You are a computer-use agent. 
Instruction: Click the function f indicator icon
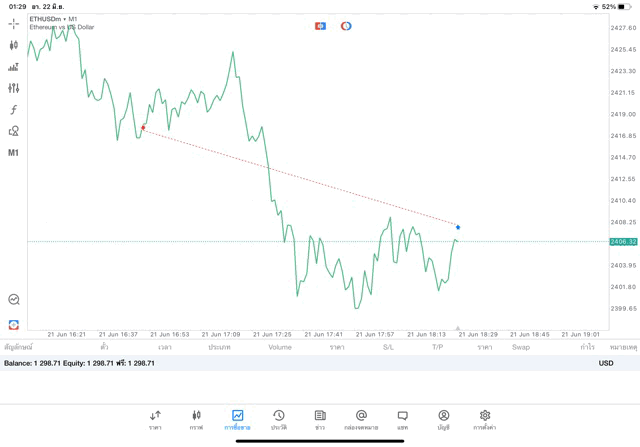[x=14, y=110]
